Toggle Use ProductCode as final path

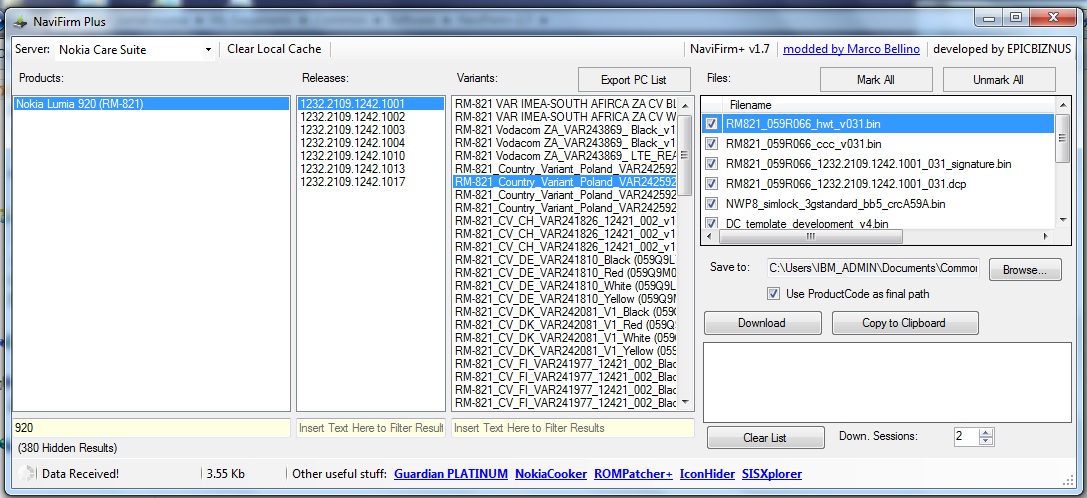pos(774,294)
